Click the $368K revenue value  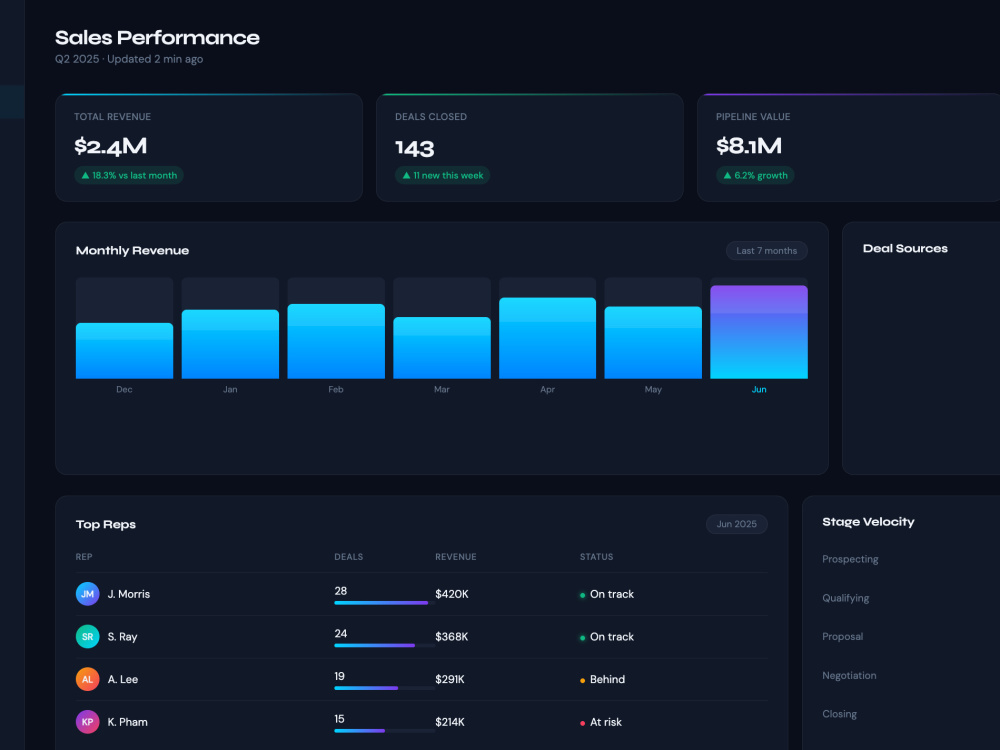[x=452, y=636]
